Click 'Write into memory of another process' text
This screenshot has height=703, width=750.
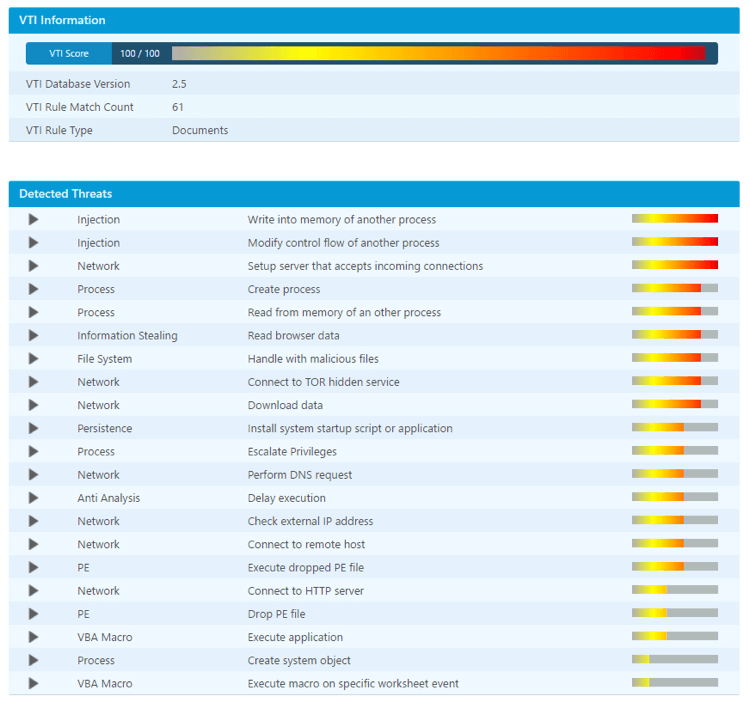click(342, 220)
